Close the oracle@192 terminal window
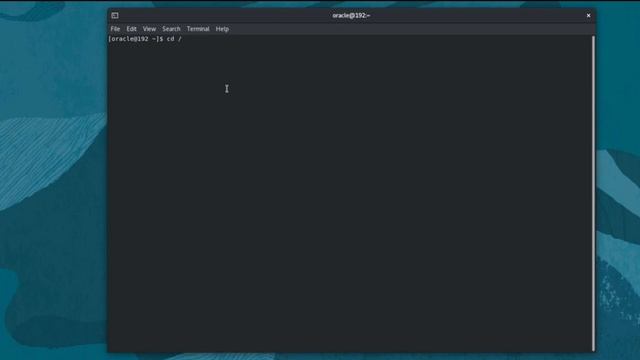The width and height of the screenshot is (640, 360). pos(588,16)
